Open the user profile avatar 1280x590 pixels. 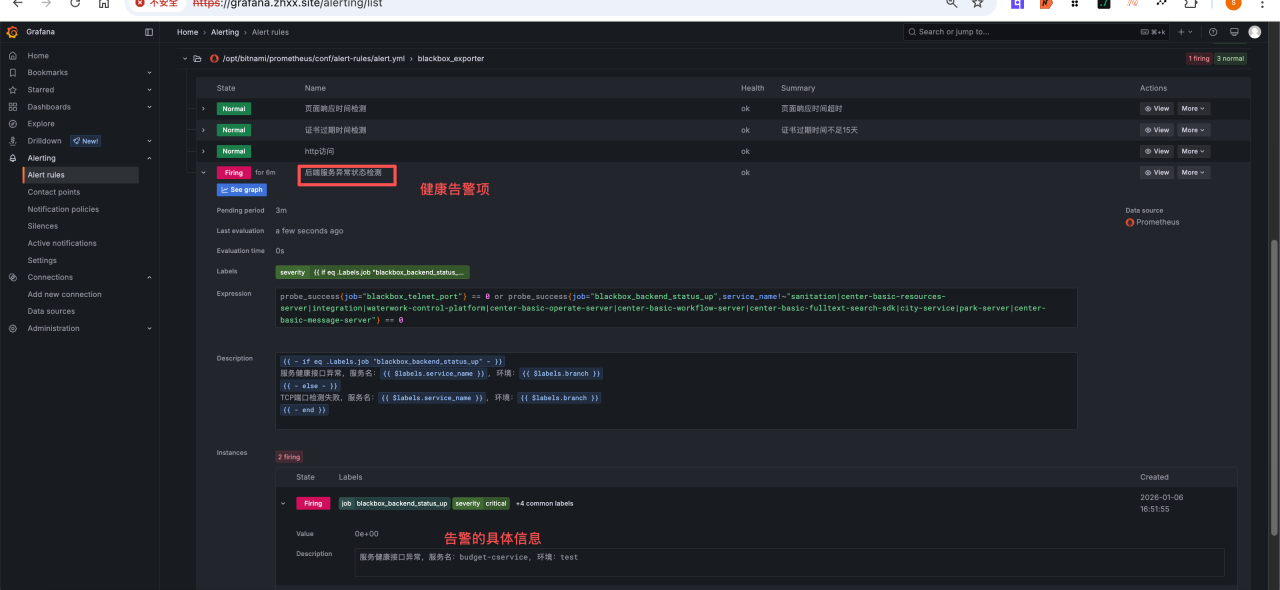pyautogui.click(x=1255, y=32)
